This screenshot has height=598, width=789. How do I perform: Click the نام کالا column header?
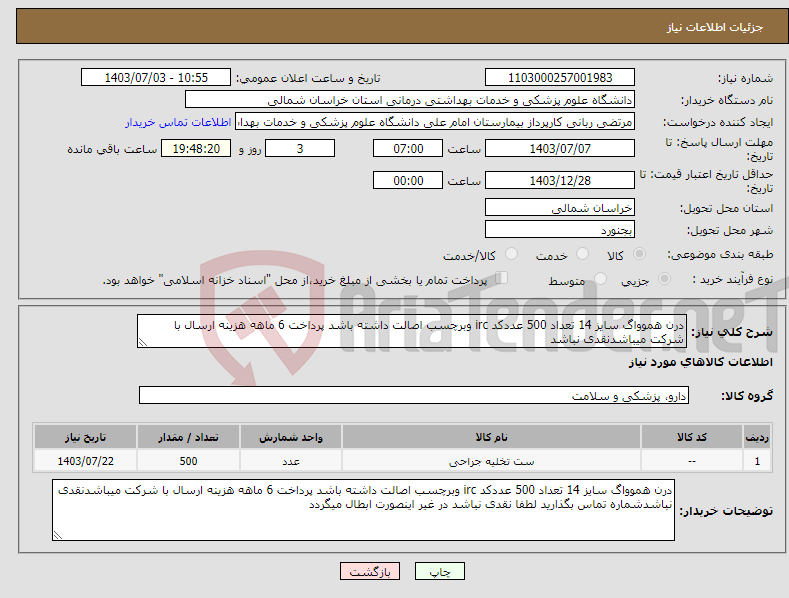coord(491,437)
